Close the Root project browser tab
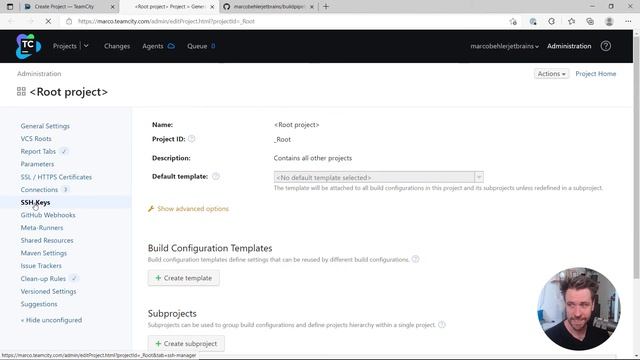The width and height of the screenshot is (640, 360). [x=212, y=7]
